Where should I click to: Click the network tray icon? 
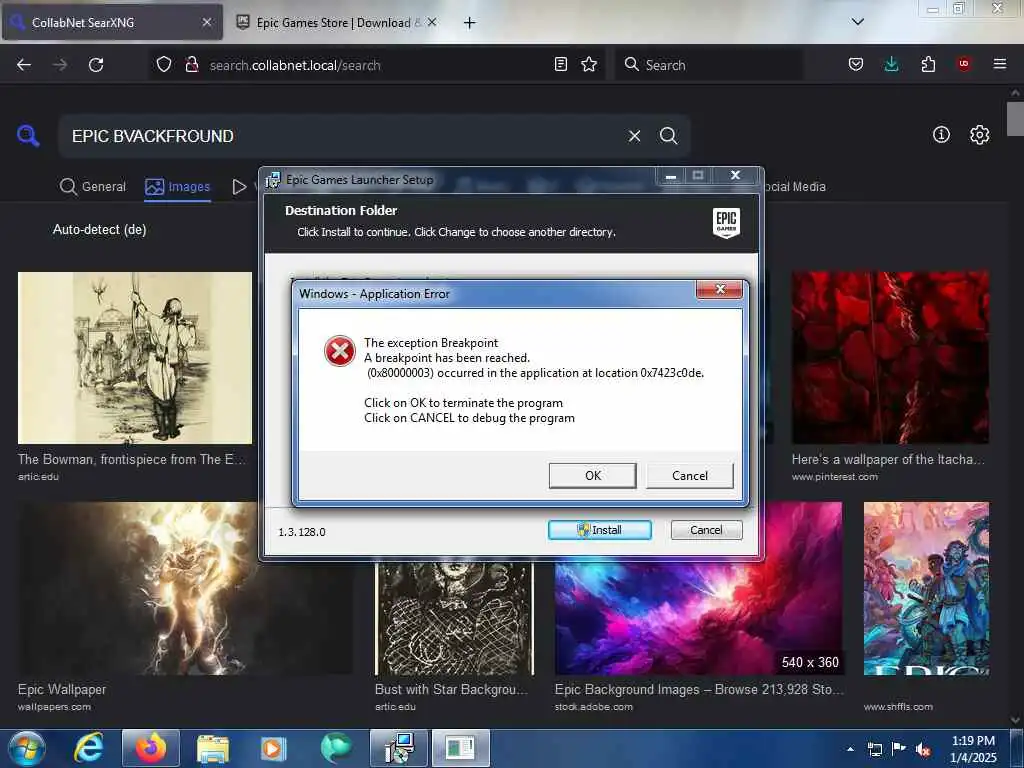coord(874,749)
